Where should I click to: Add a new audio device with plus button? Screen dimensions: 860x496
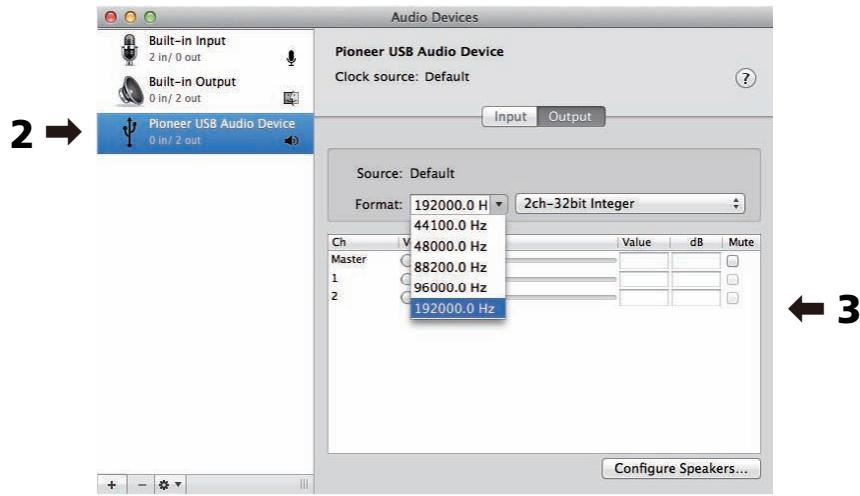(112, 485)
